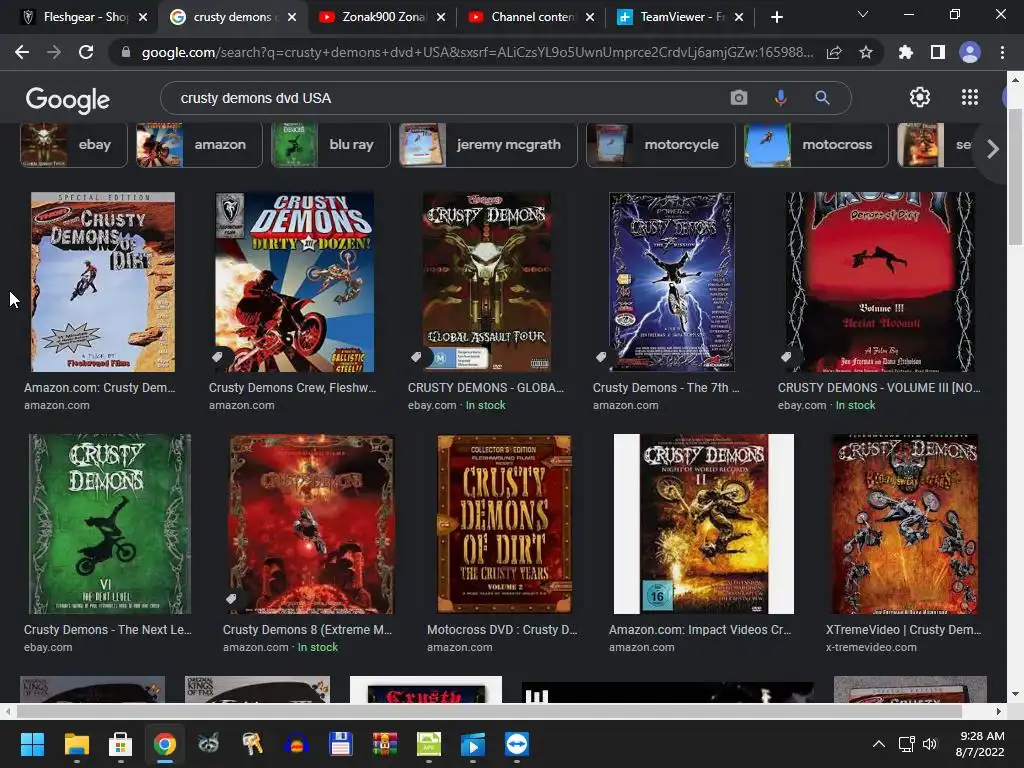Open the network icon in system tray
The height and width of the screenshot is (768, 1024).
point(906,744)
